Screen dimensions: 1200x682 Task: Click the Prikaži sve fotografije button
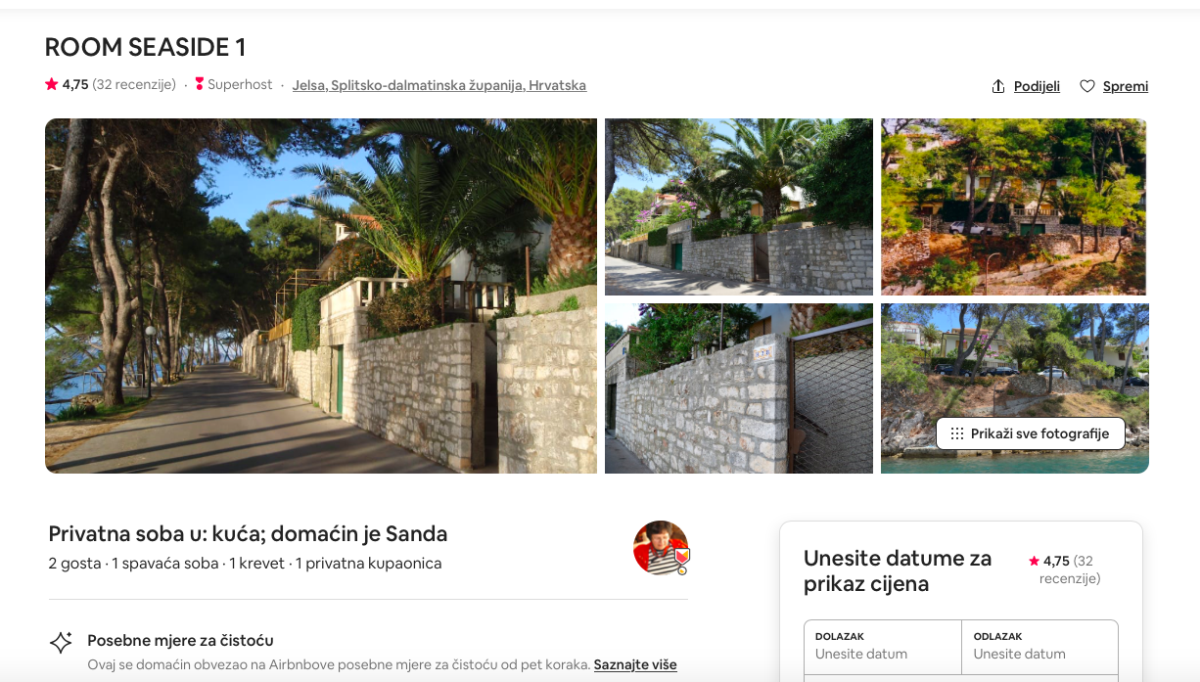click(x=1030, y=433)
